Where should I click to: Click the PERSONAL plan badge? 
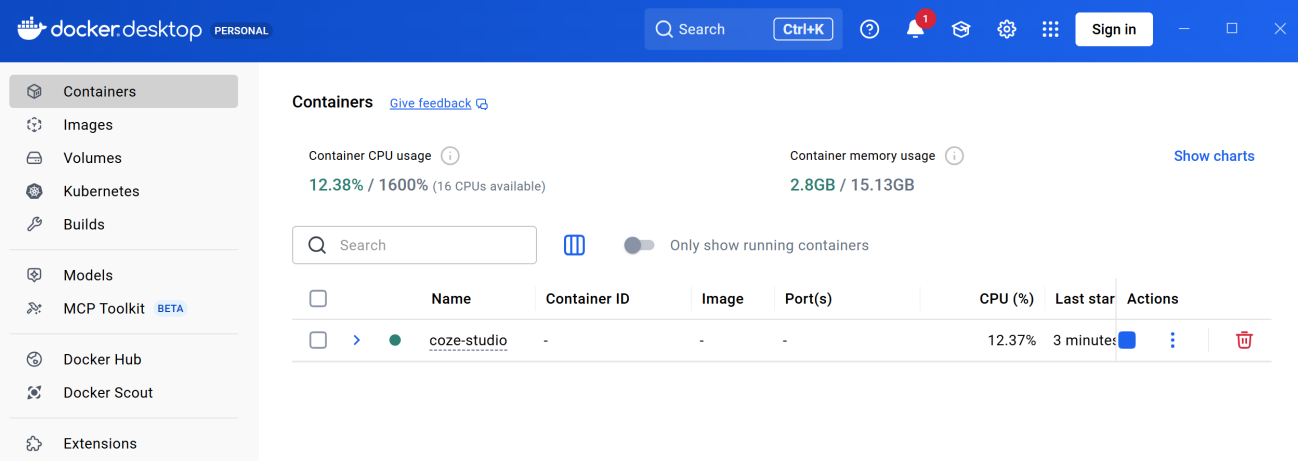pos(242,30)
